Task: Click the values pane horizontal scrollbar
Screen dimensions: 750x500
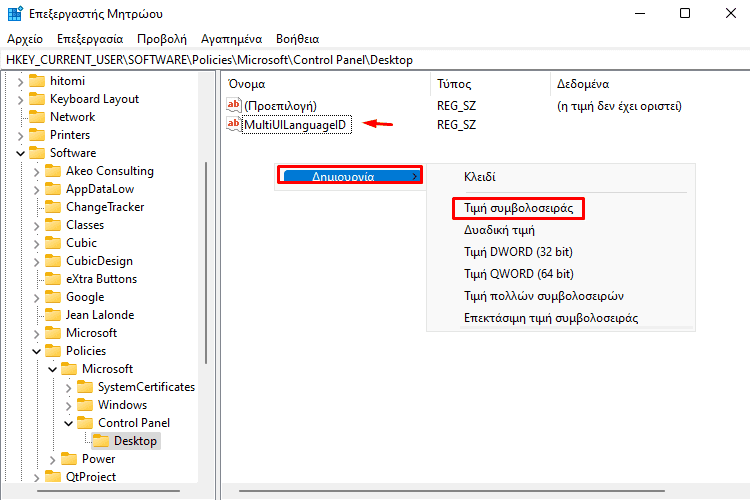Action: point(452,491)
